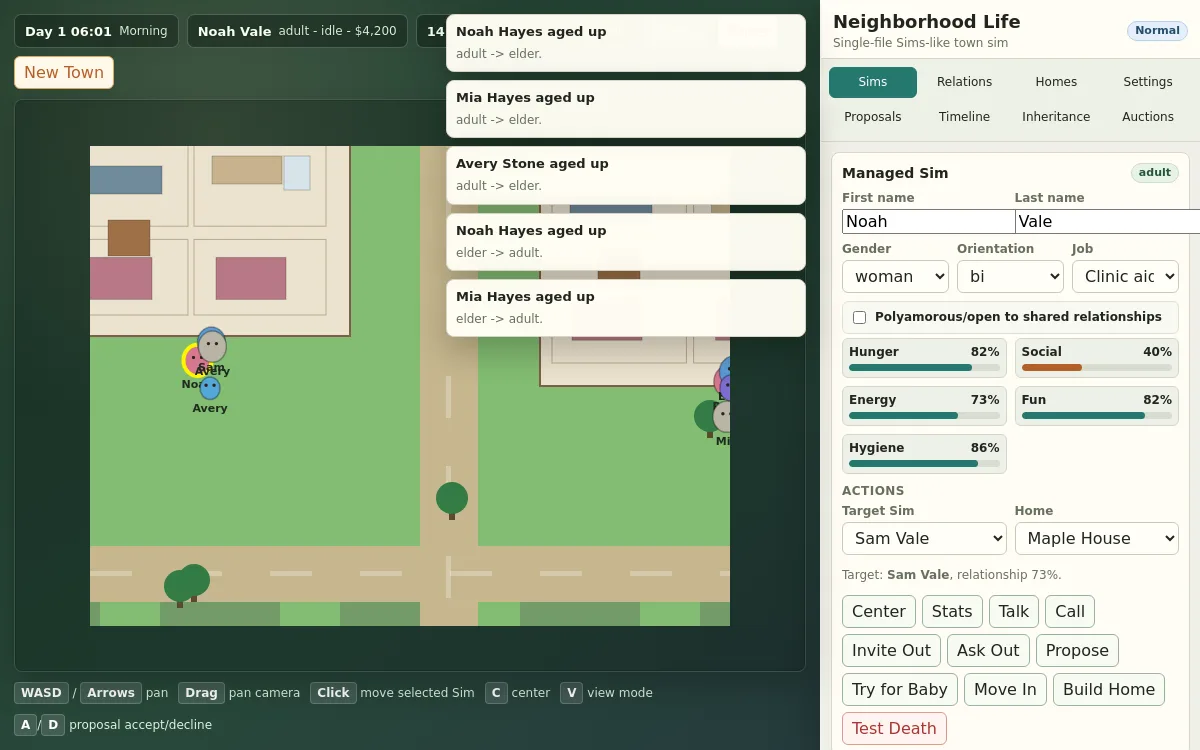Open the Job dropdown
The height and width of the screenshot is (750, 1200).
point(1125,276)
